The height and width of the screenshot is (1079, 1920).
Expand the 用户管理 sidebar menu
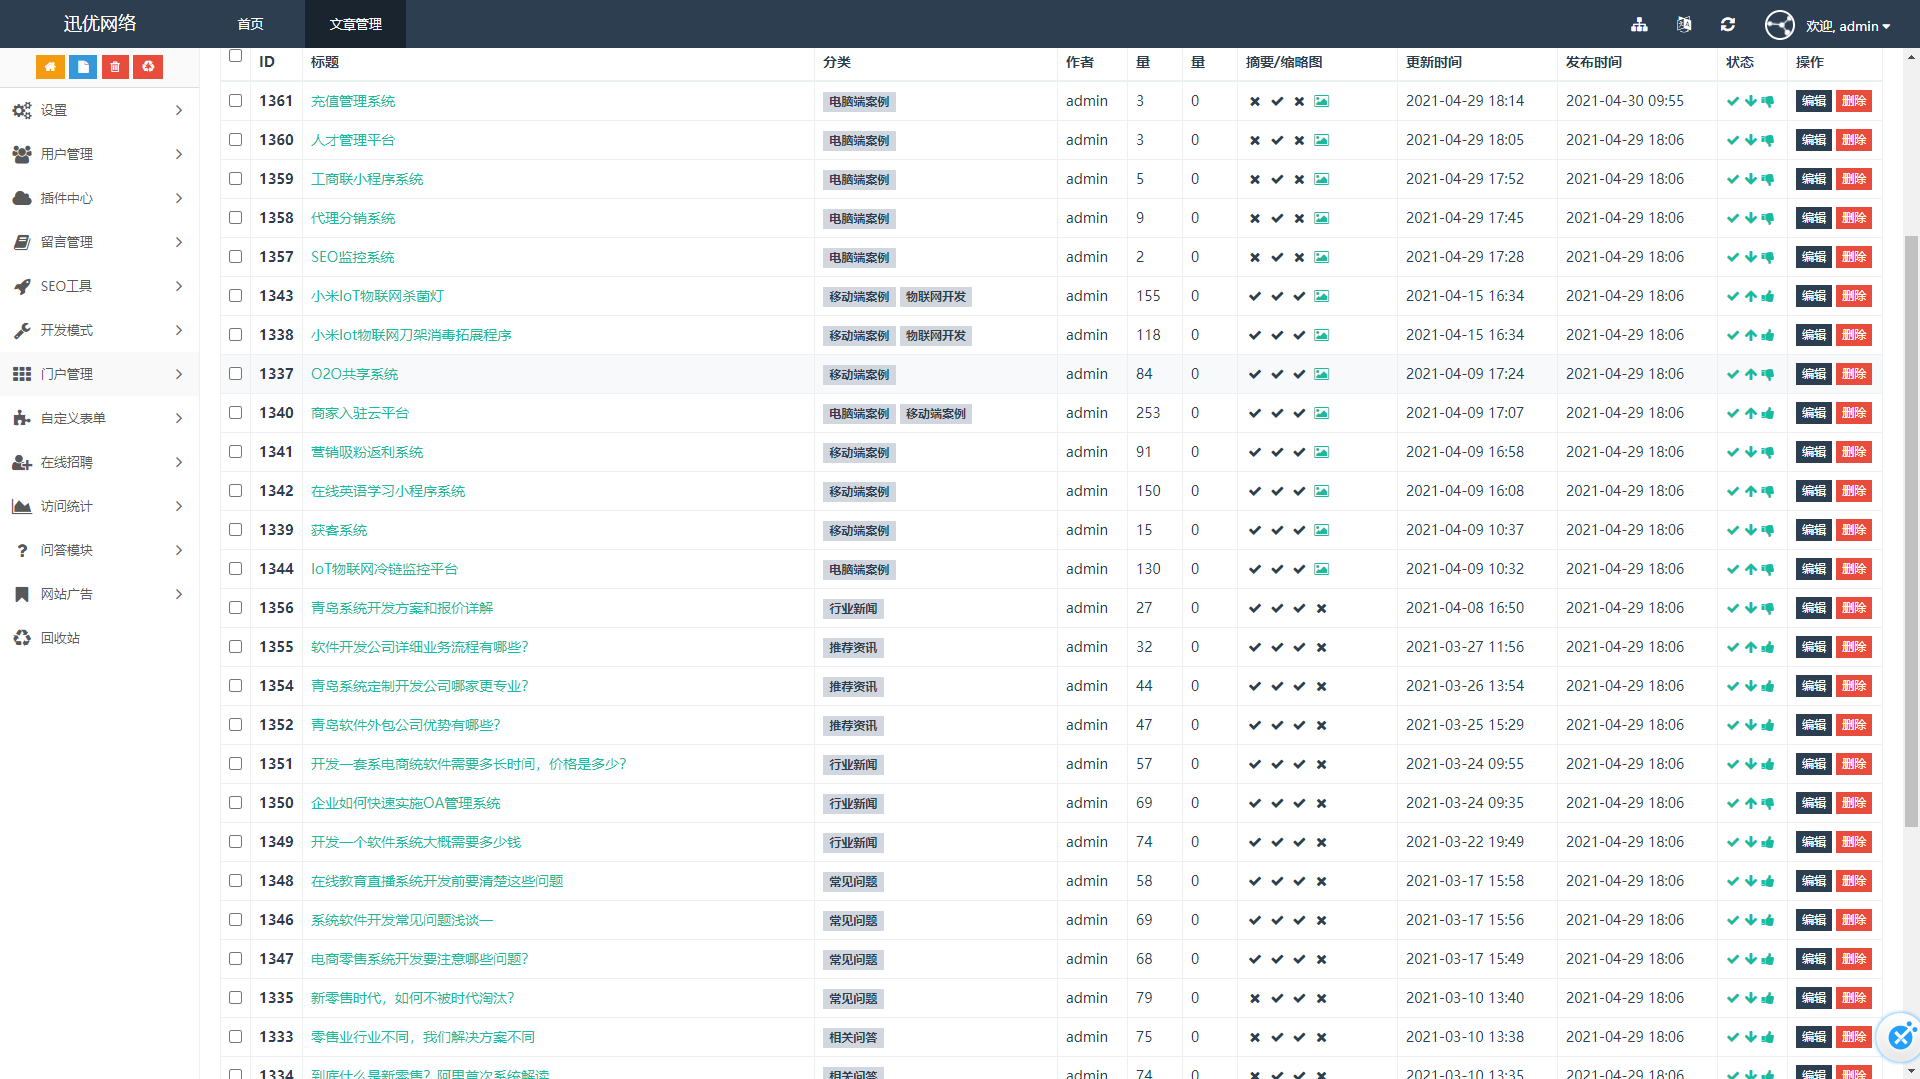98,154
